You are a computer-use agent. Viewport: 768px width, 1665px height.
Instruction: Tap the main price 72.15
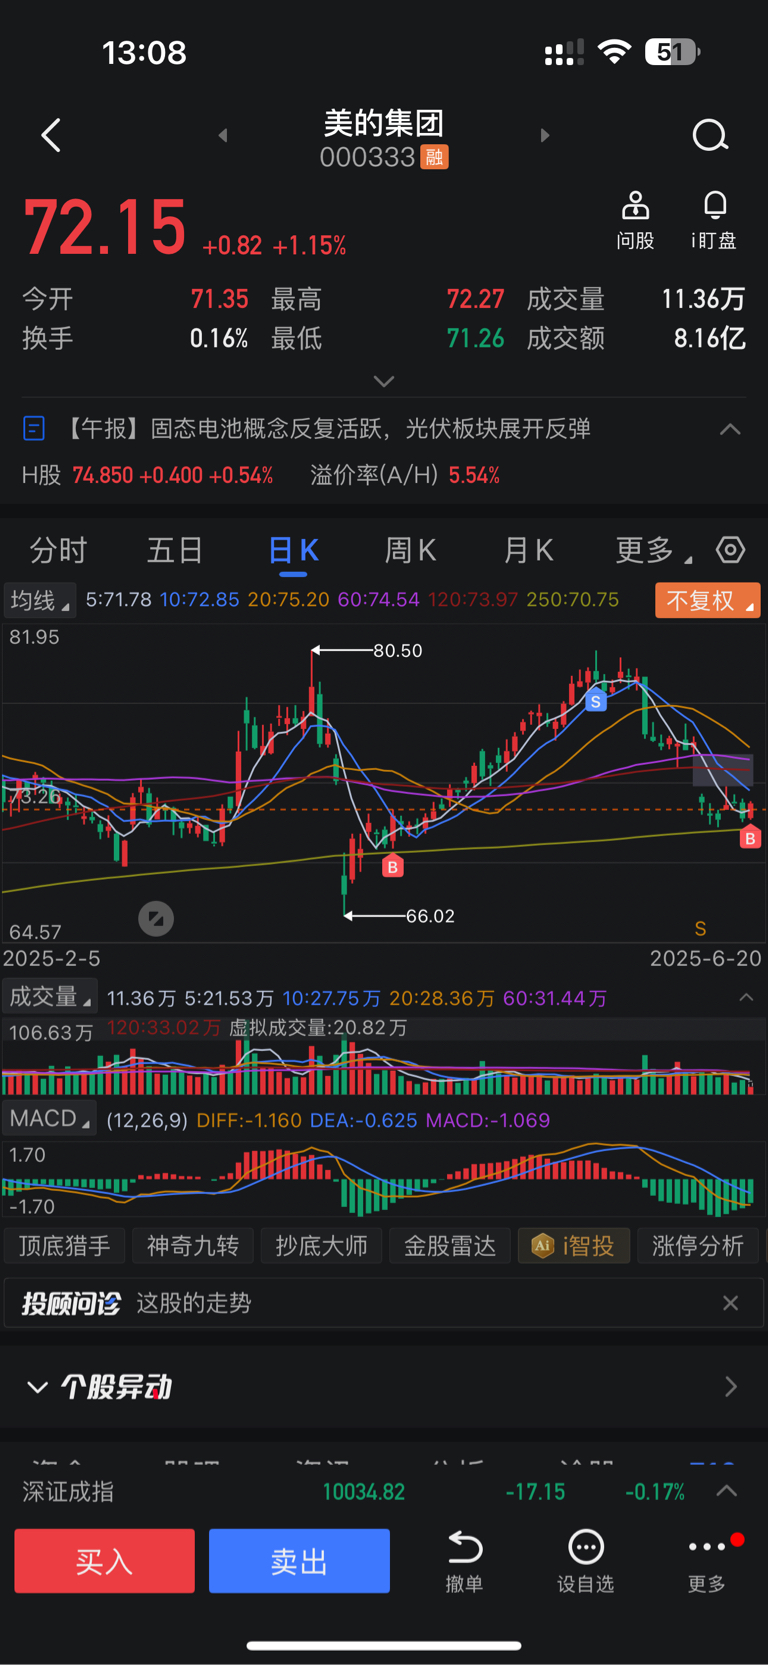[105, 227]
